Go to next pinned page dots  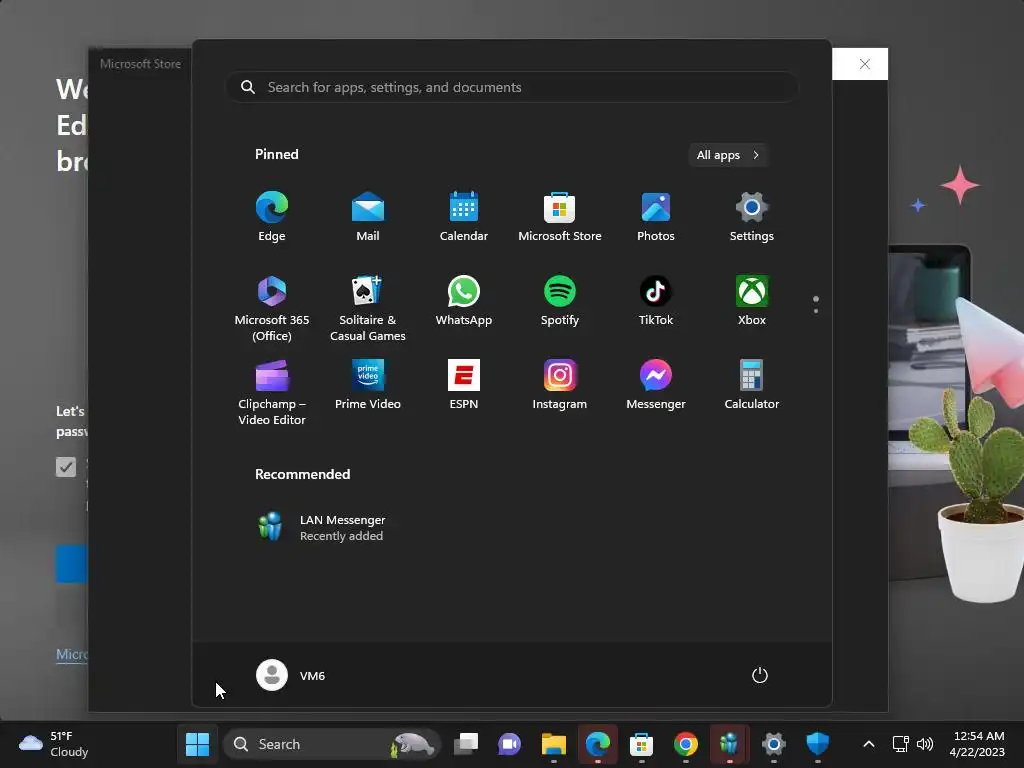(x=816, y=304)
